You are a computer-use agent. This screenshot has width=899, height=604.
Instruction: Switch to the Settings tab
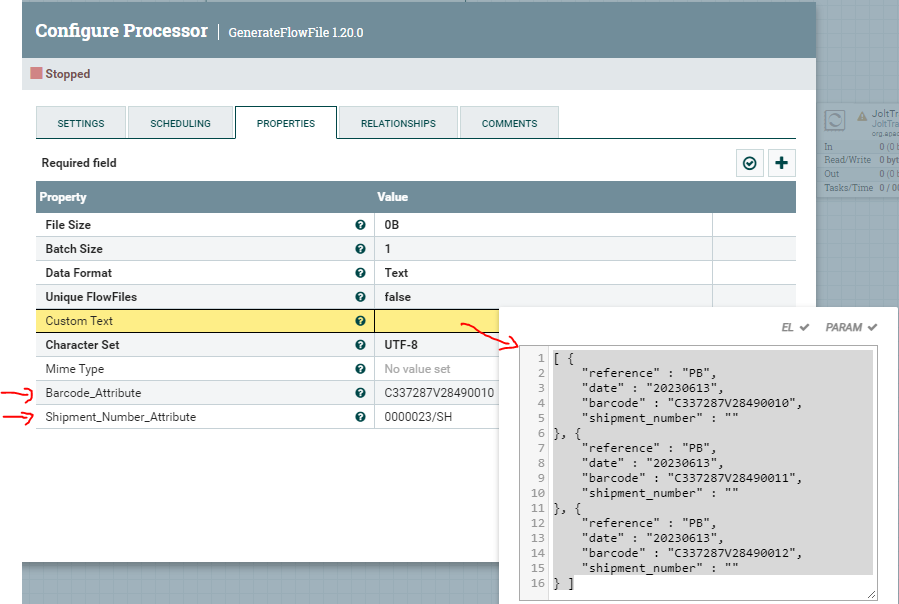tap(81, 123)
